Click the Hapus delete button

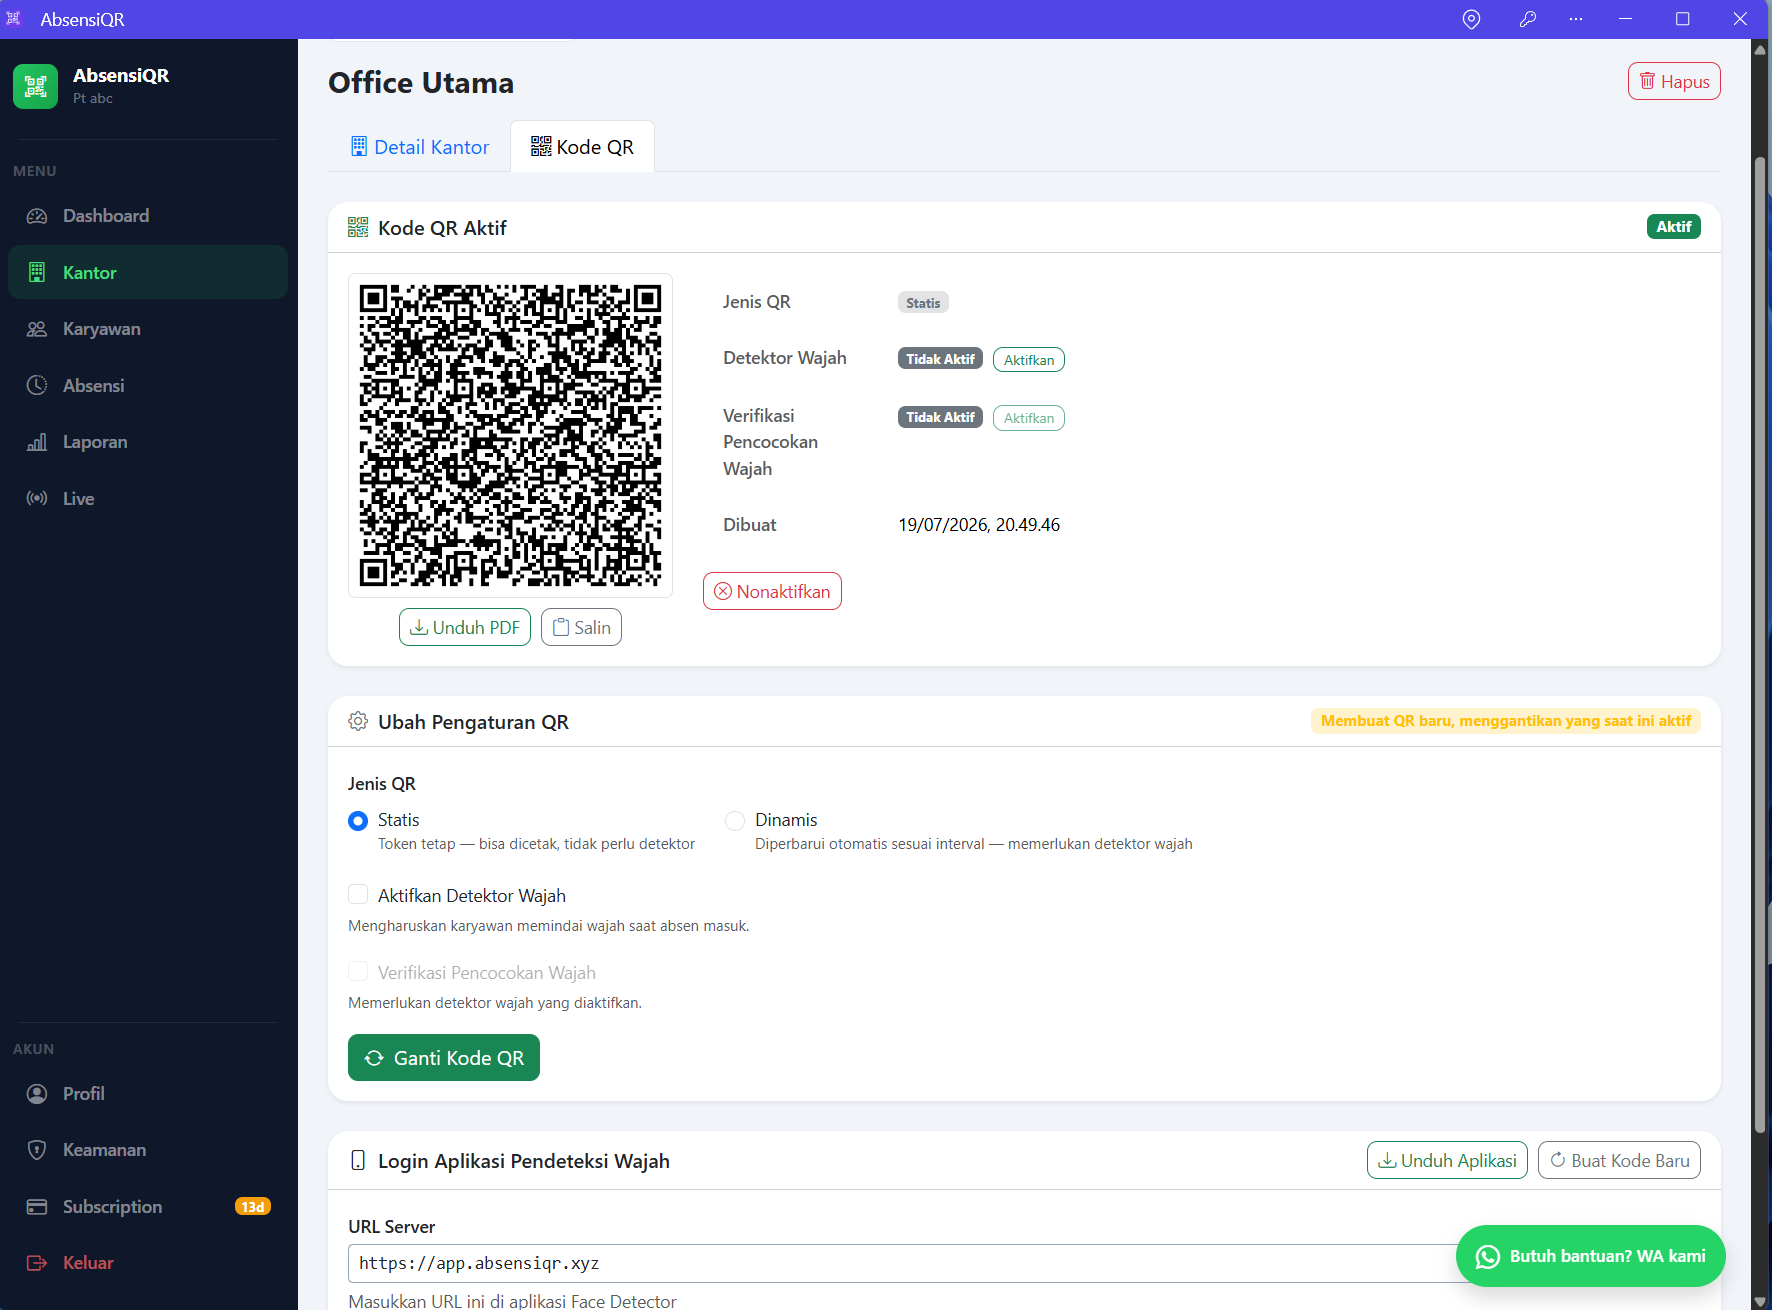point(1674,82)
